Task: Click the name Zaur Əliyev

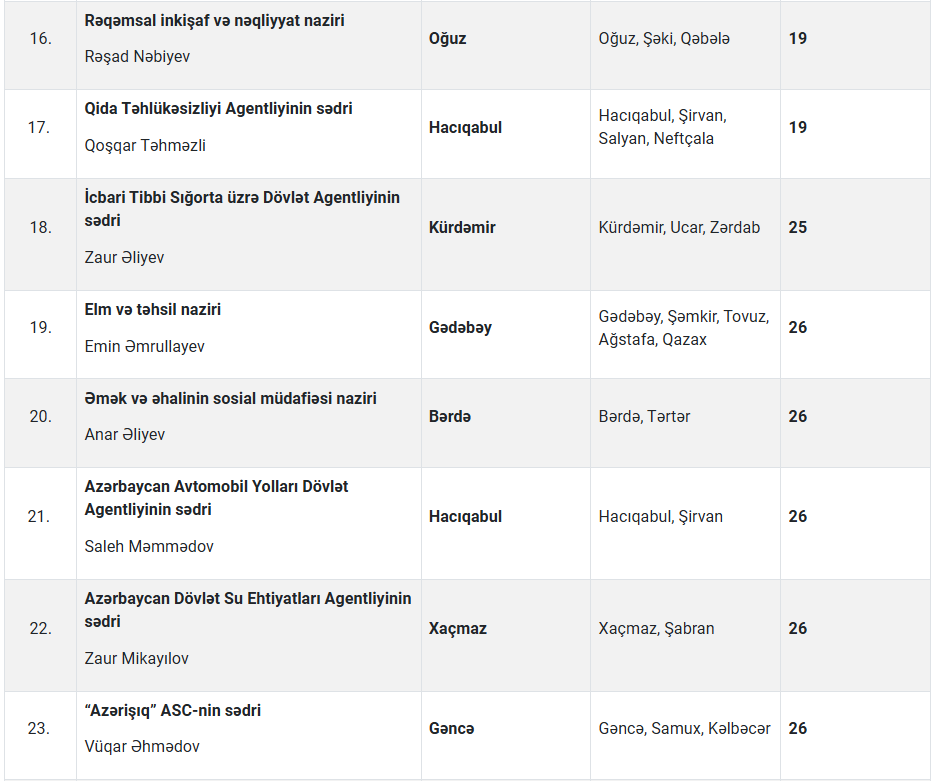Action: (x=124, y=257)
